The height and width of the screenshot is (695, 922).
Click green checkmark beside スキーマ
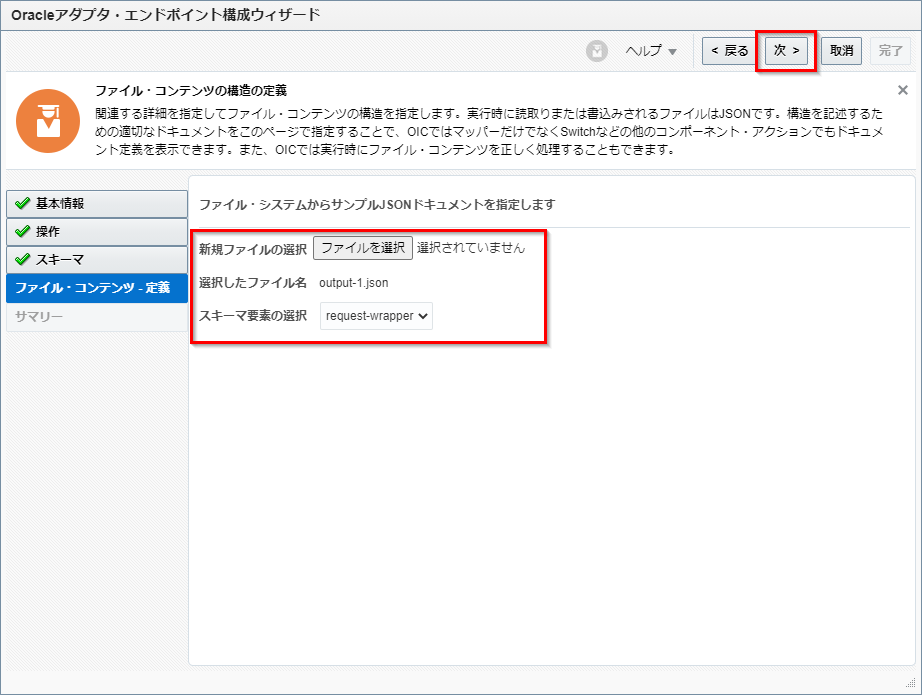pos(22,260)
